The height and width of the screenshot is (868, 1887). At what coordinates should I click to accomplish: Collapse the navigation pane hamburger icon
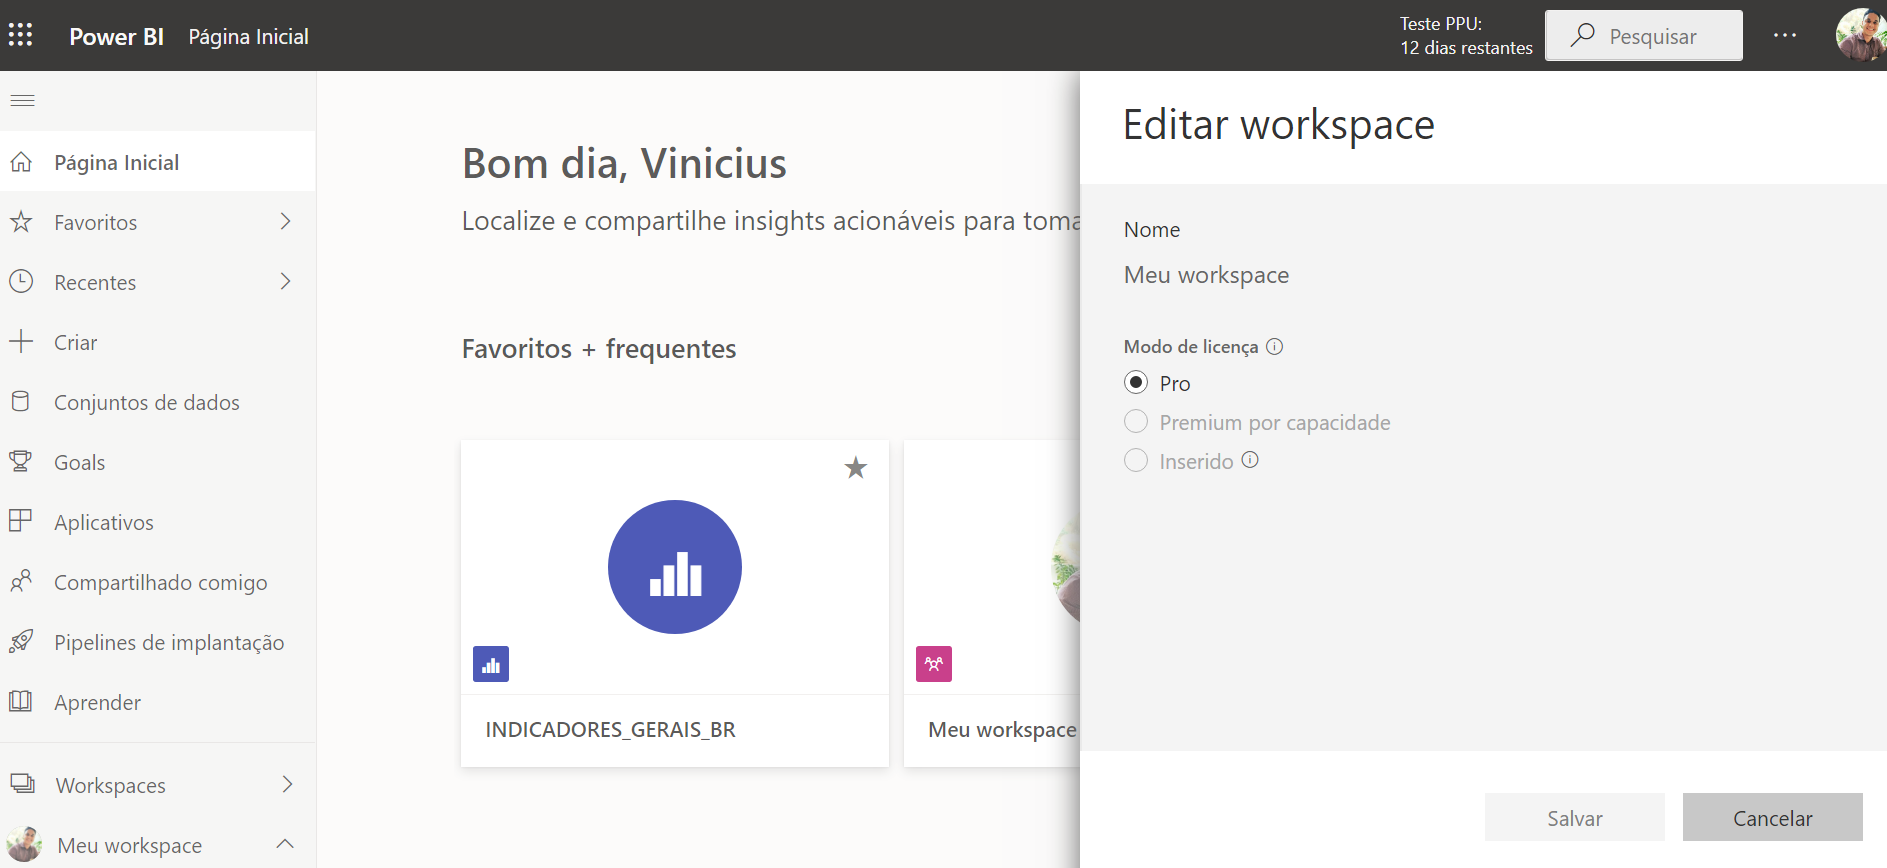22,100
